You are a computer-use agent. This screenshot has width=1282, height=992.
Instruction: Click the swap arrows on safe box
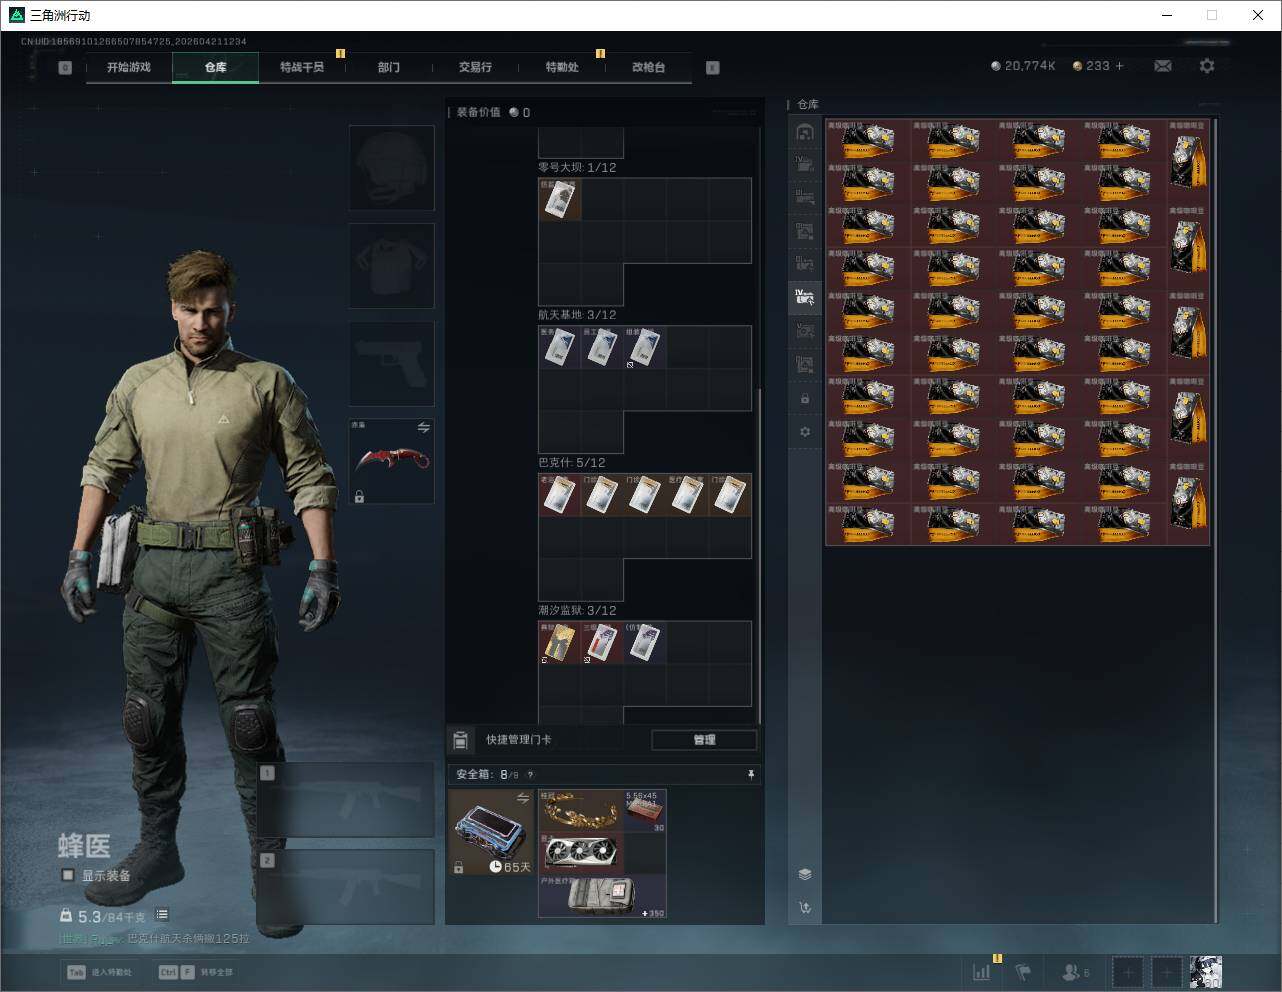522,798
